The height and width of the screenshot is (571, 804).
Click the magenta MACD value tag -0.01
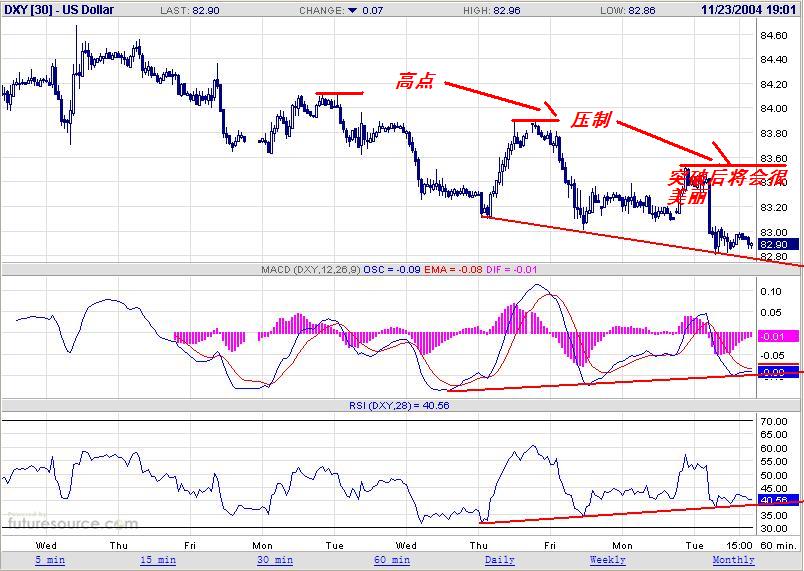[x=778, y=336]
